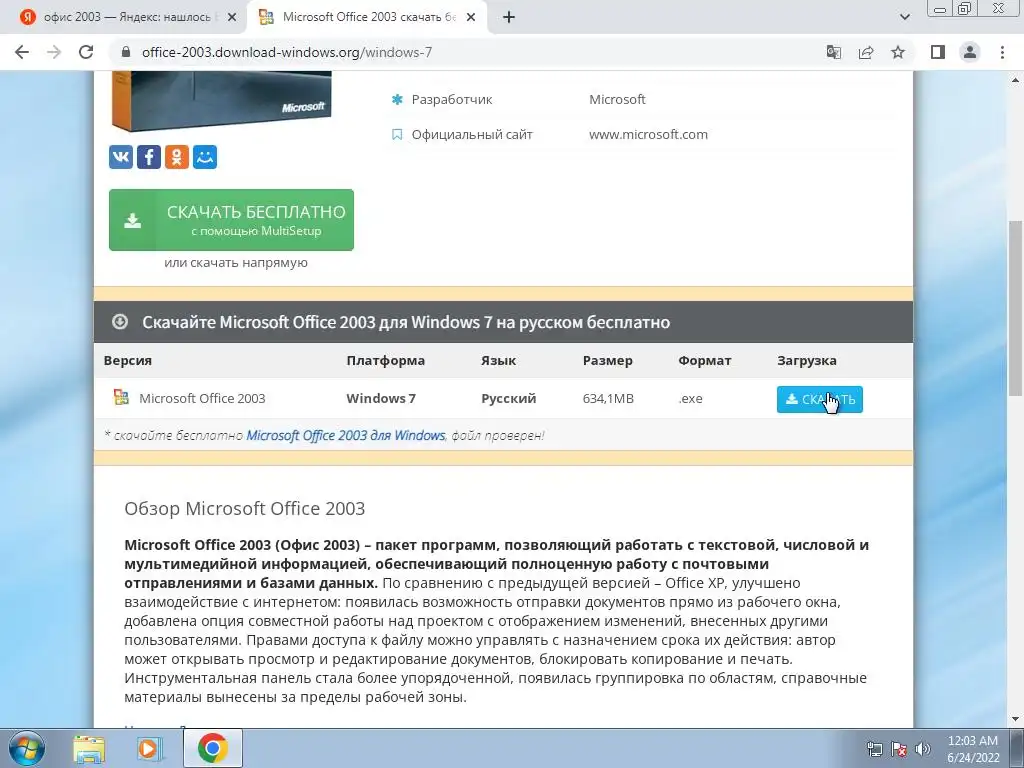Open the Chrome side panel

click(938, 52)
